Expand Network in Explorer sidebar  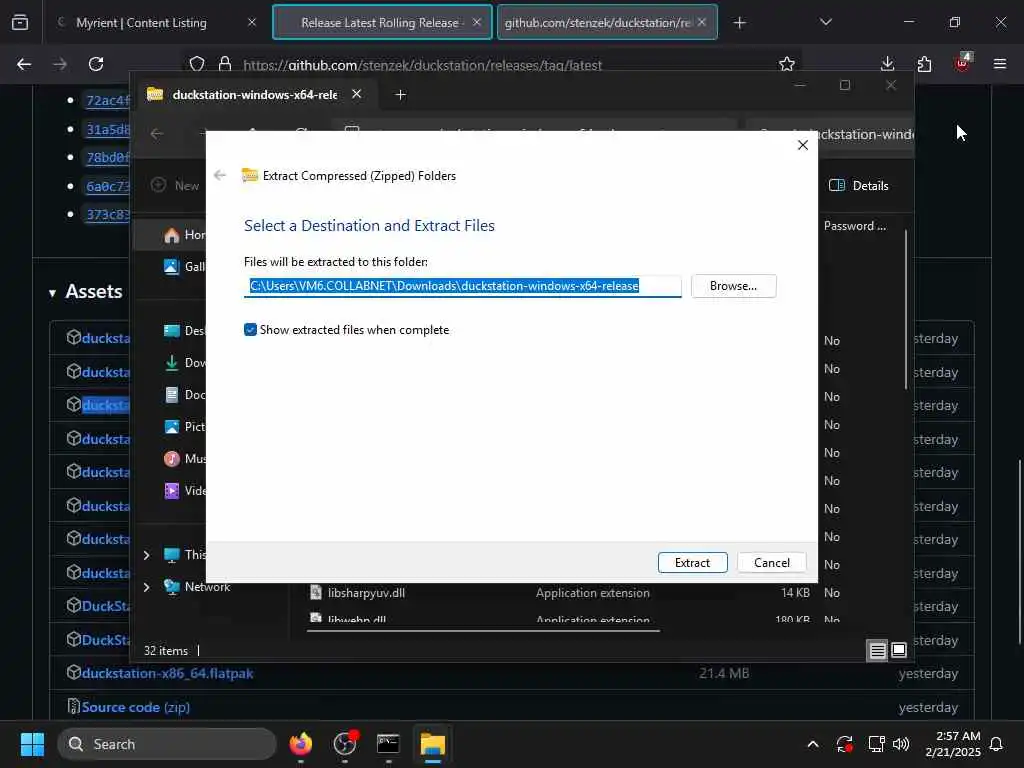(146, 587)
